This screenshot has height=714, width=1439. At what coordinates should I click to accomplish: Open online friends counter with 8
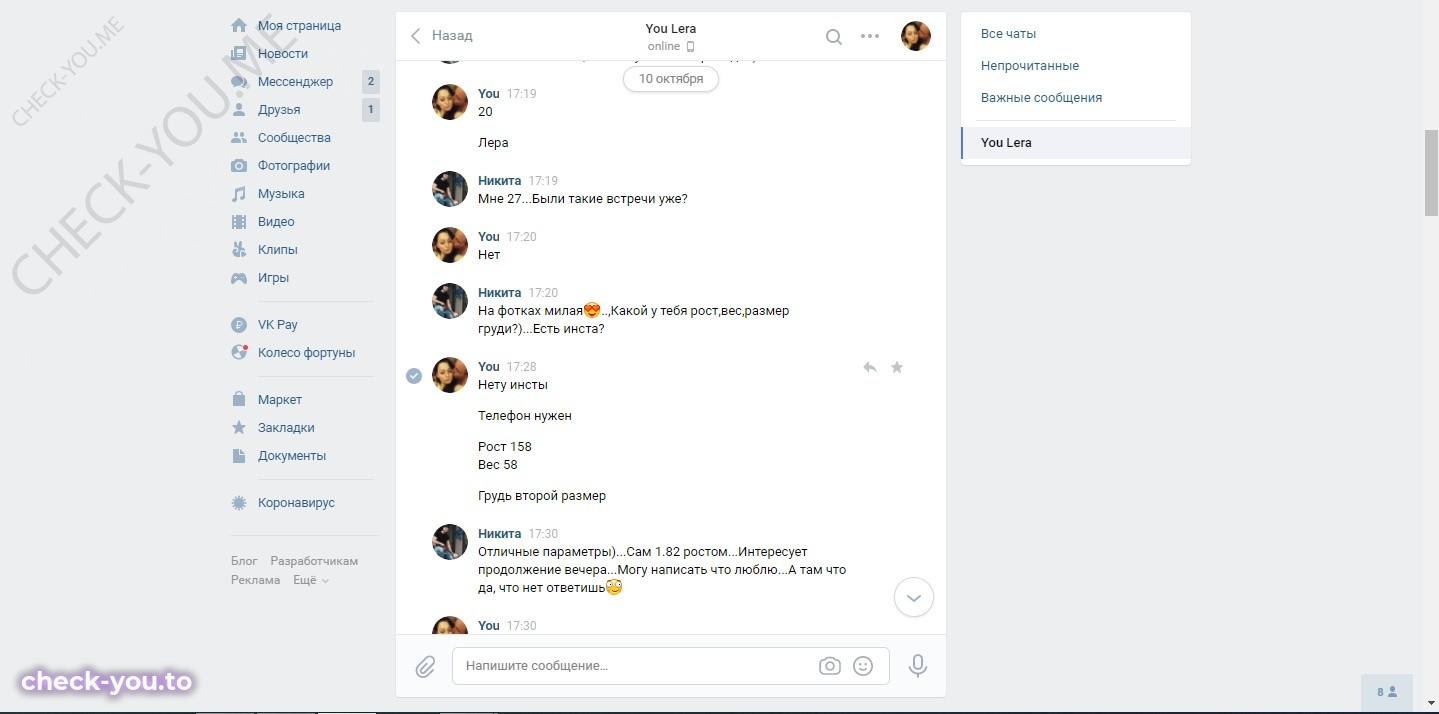(1387, 691)
